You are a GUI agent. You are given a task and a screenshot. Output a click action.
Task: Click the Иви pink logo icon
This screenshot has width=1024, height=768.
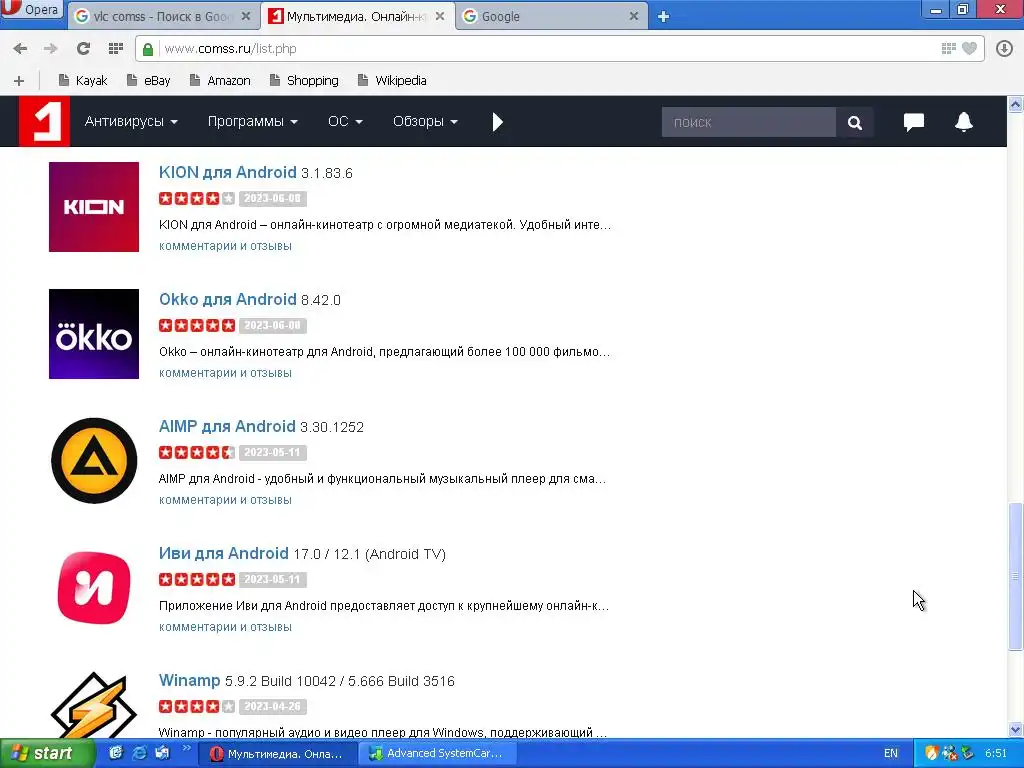coord(94,588)
